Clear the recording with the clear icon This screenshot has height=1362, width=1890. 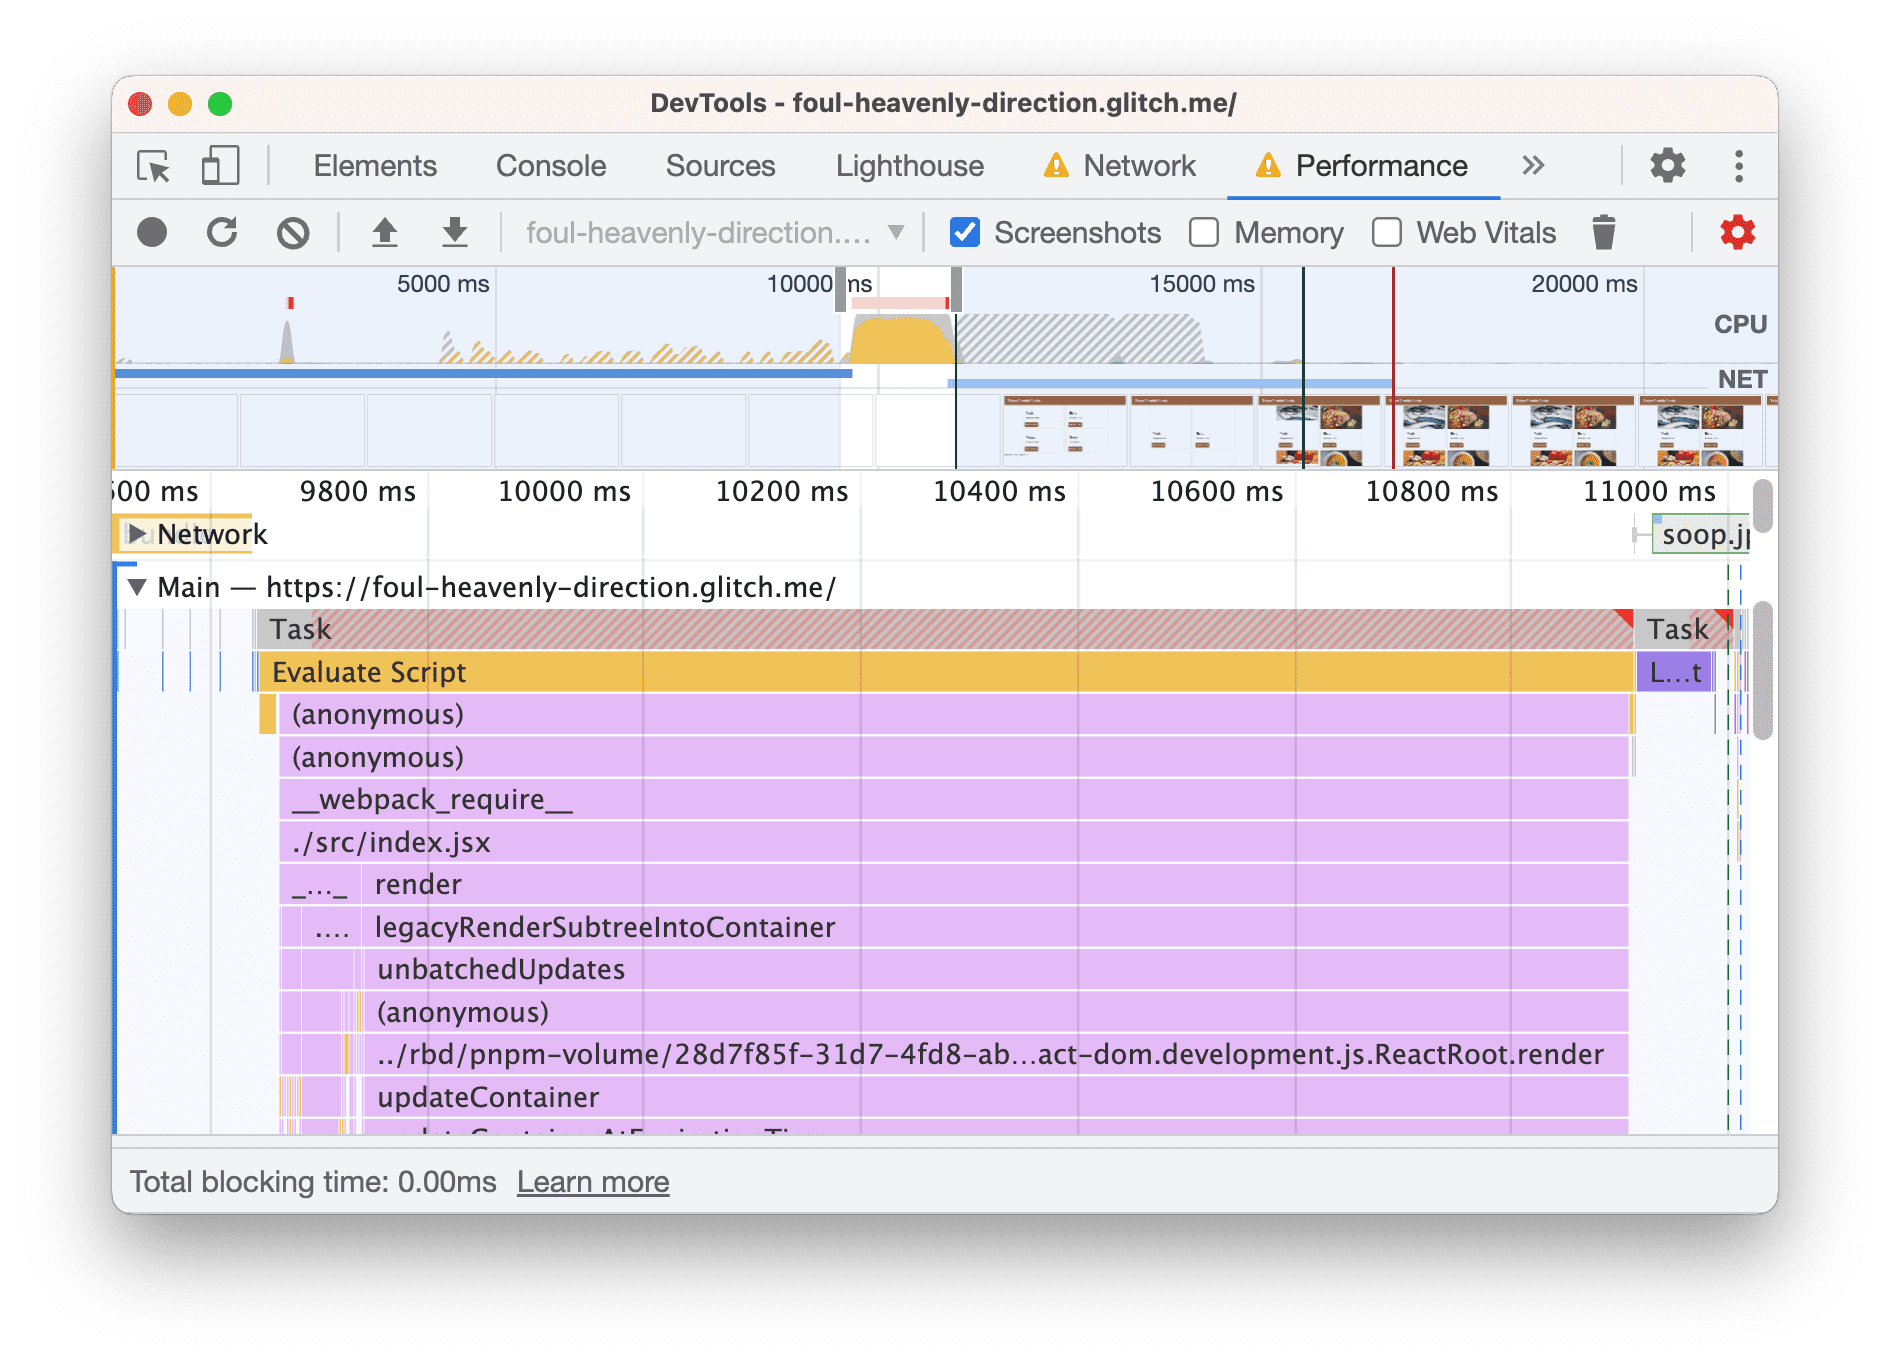[x=293, y=233]
